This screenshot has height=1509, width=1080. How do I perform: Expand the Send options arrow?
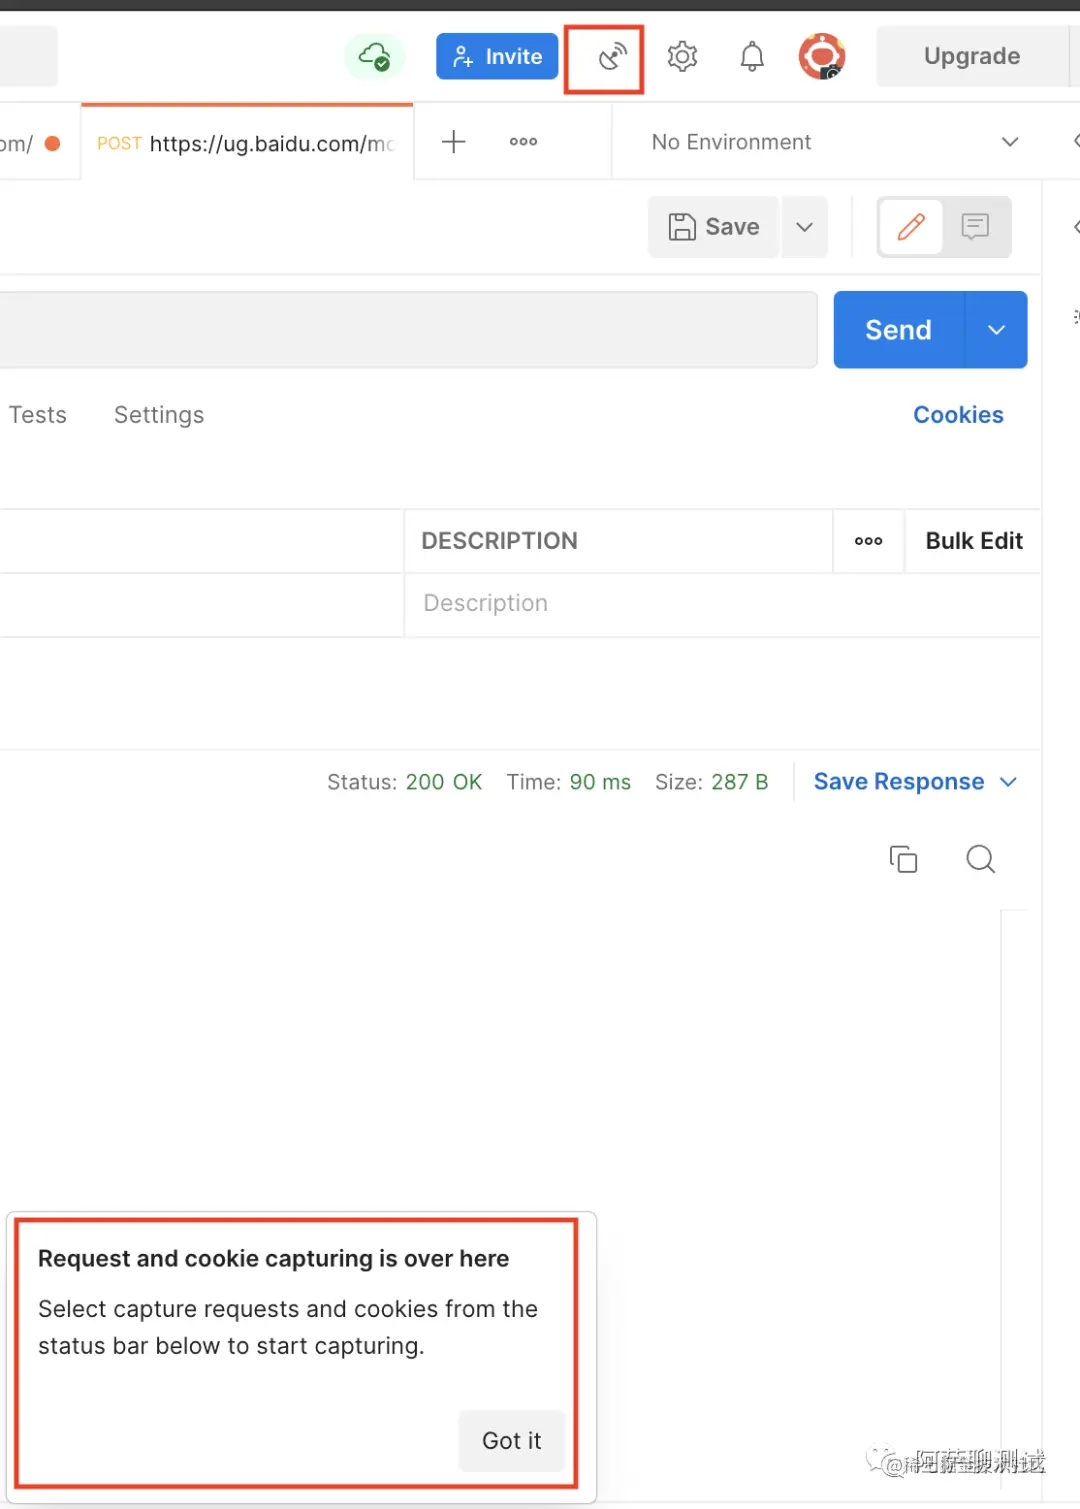click(996, 330)
